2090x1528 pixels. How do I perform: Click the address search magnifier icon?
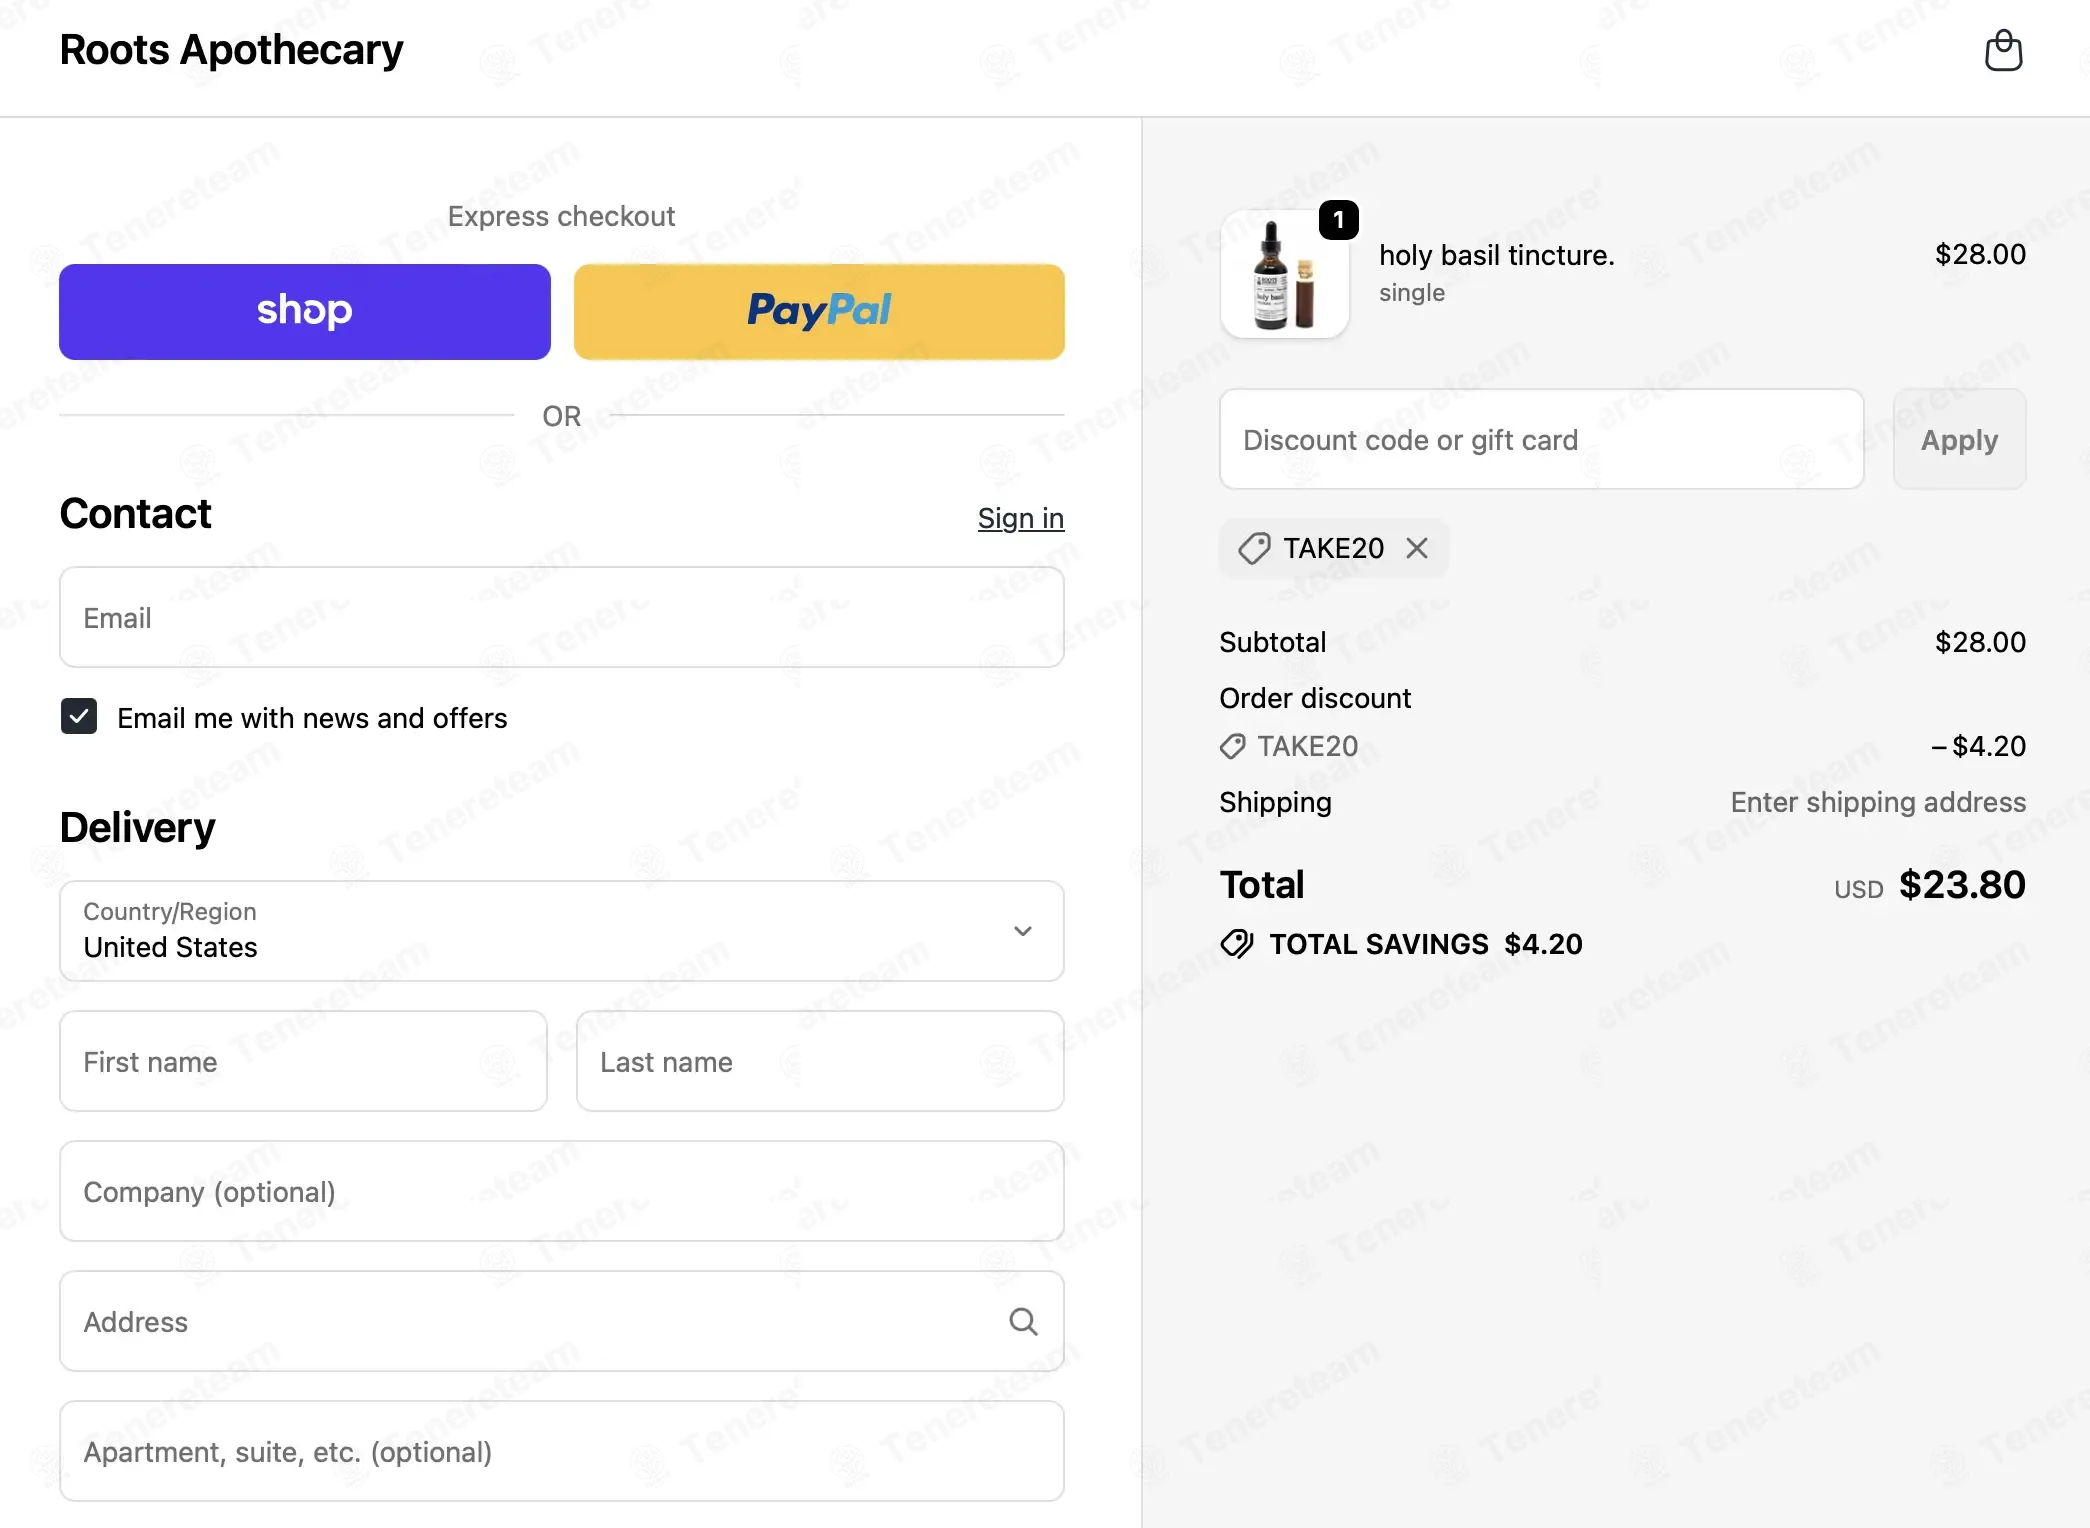click(x=1023, y=1322)
